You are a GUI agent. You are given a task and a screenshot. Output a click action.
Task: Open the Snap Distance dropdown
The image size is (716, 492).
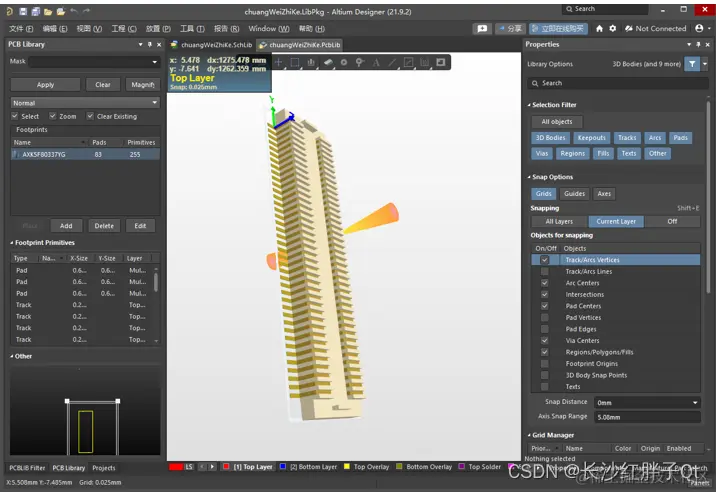695,402
